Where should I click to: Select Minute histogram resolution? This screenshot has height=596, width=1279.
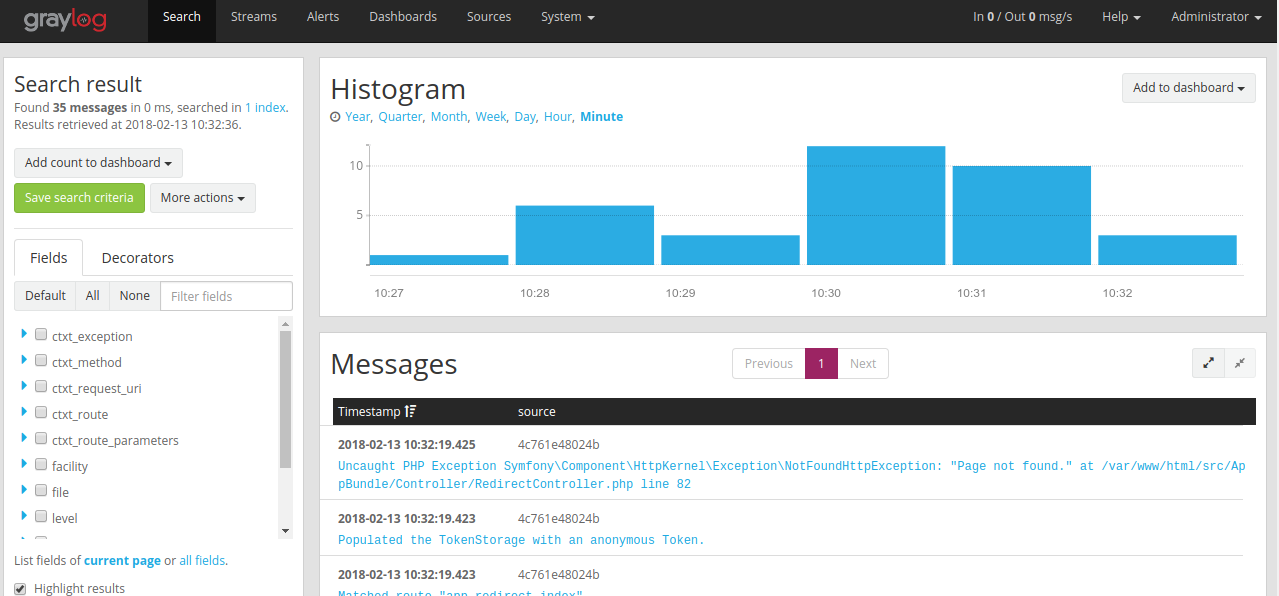(601, 116)
